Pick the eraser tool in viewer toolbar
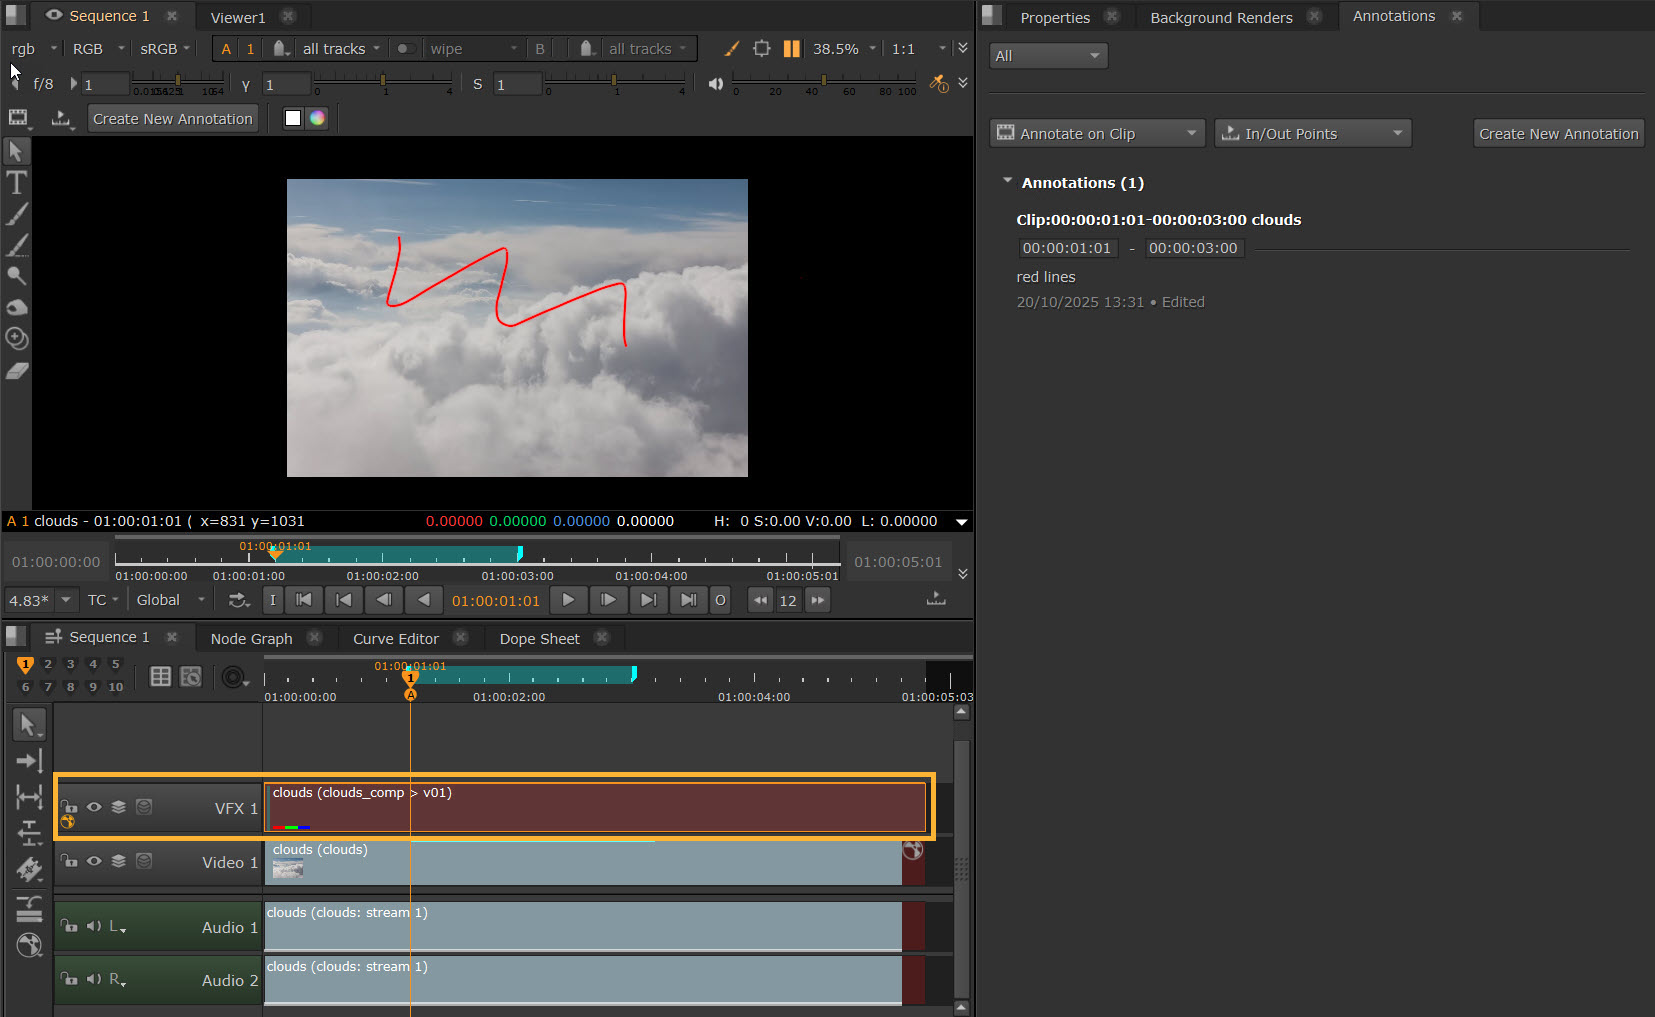 coord(17,371)
